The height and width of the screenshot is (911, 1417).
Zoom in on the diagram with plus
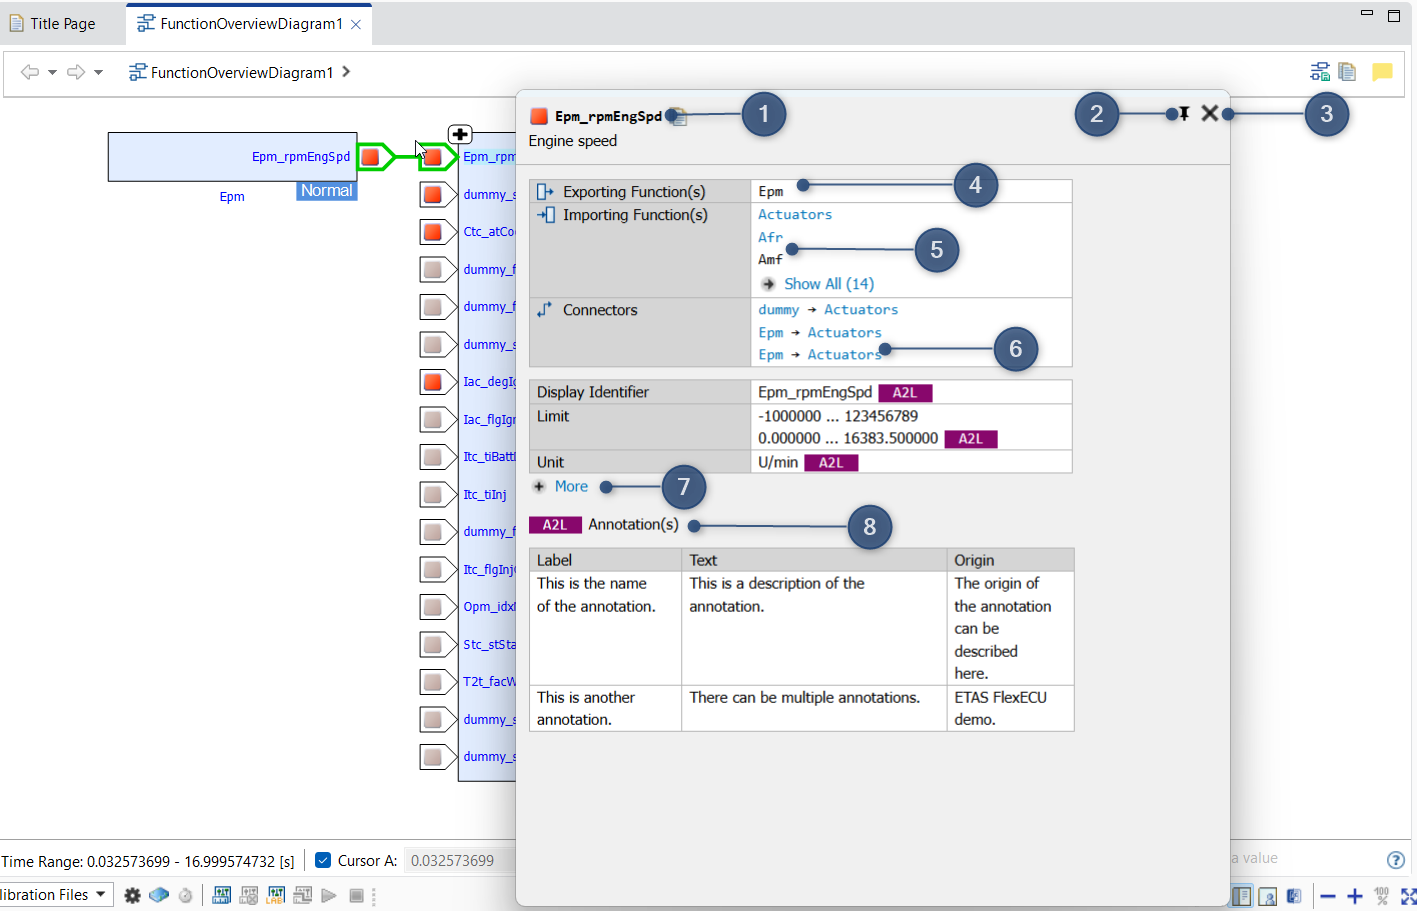tap(1355, 896)
